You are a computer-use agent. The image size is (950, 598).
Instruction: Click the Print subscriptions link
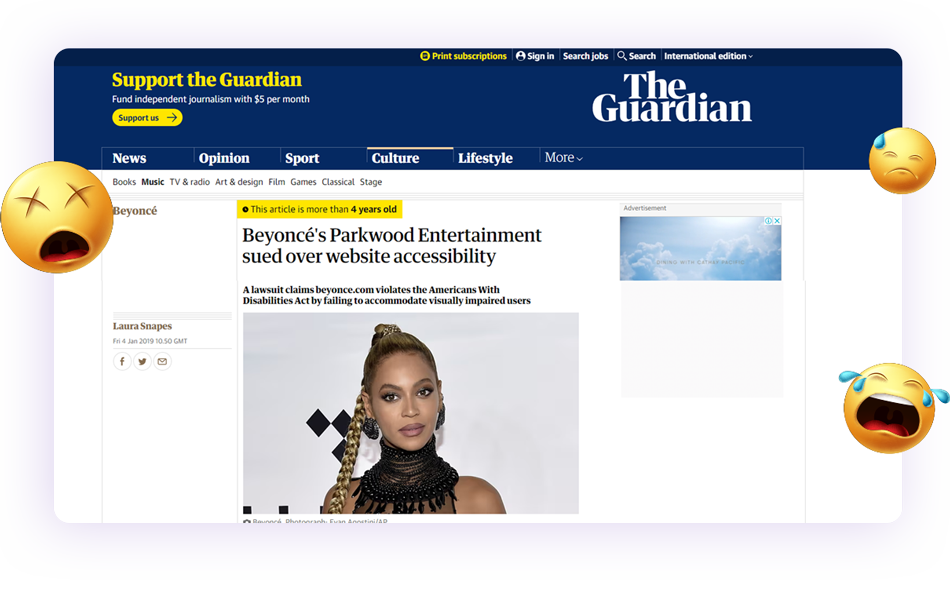(463, 56)
